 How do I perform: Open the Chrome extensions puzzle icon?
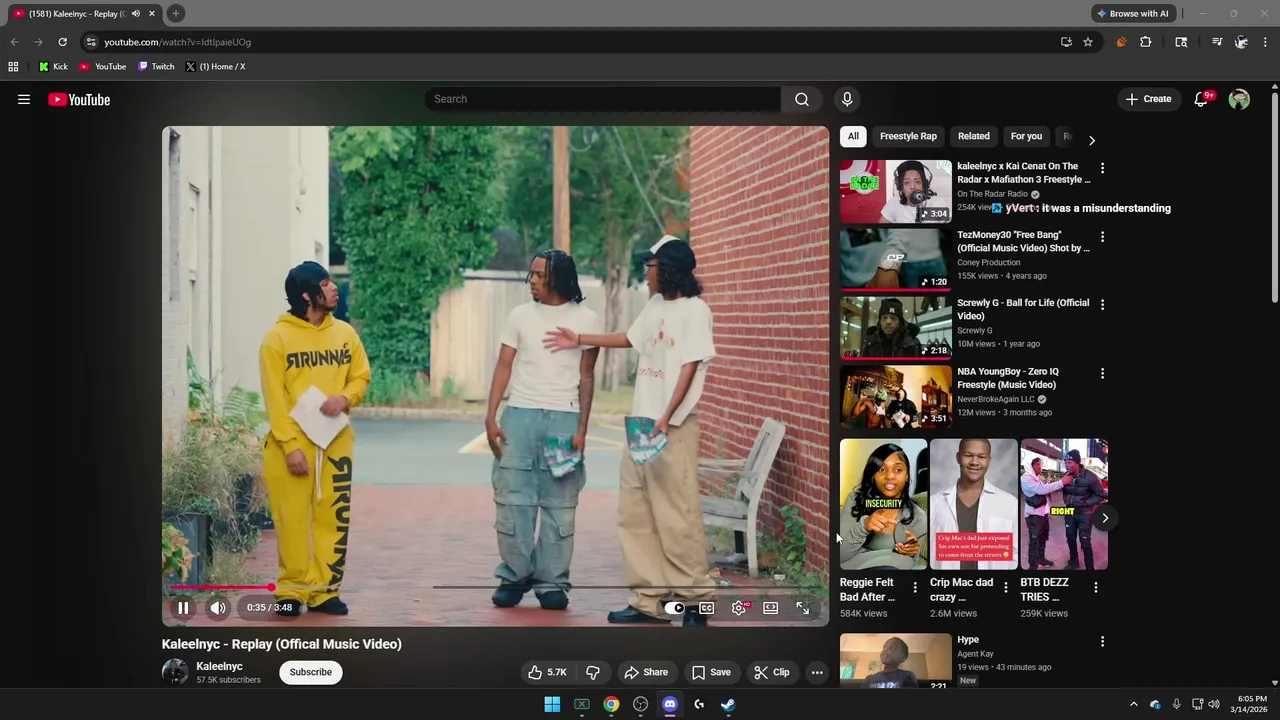(x=1145, y=42)
